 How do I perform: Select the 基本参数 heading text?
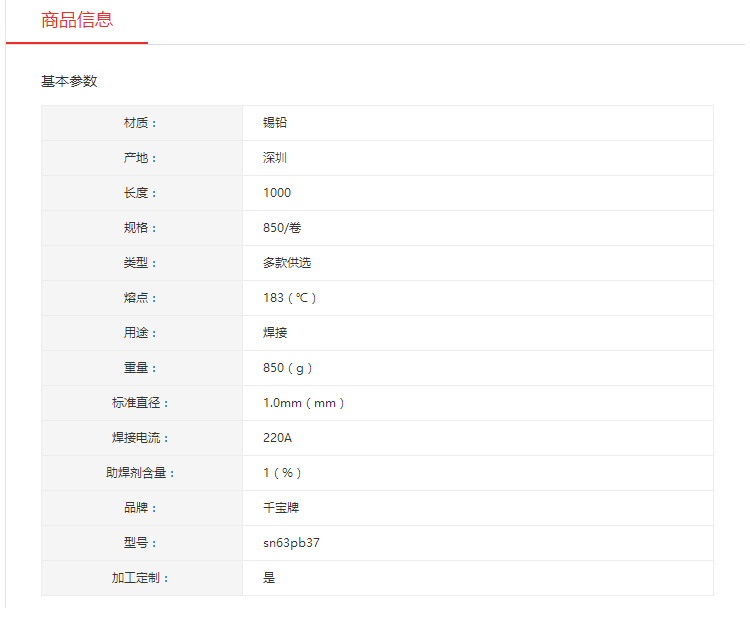pyautogui.click(x=69, y=81)
